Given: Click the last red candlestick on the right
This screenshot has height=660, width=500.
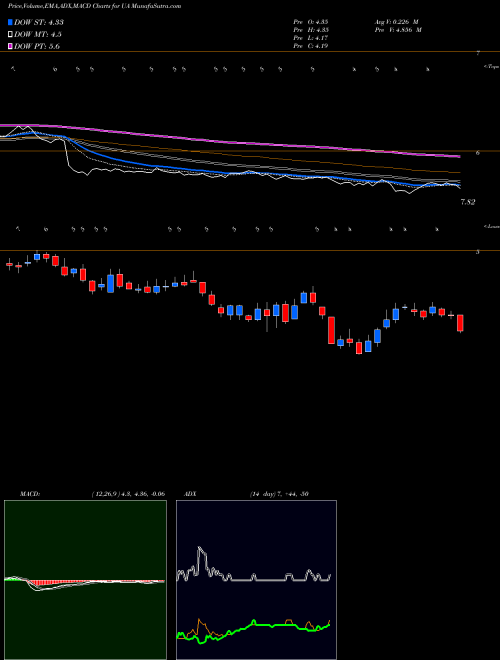Looking at the screenshot, I should [460, 323].
